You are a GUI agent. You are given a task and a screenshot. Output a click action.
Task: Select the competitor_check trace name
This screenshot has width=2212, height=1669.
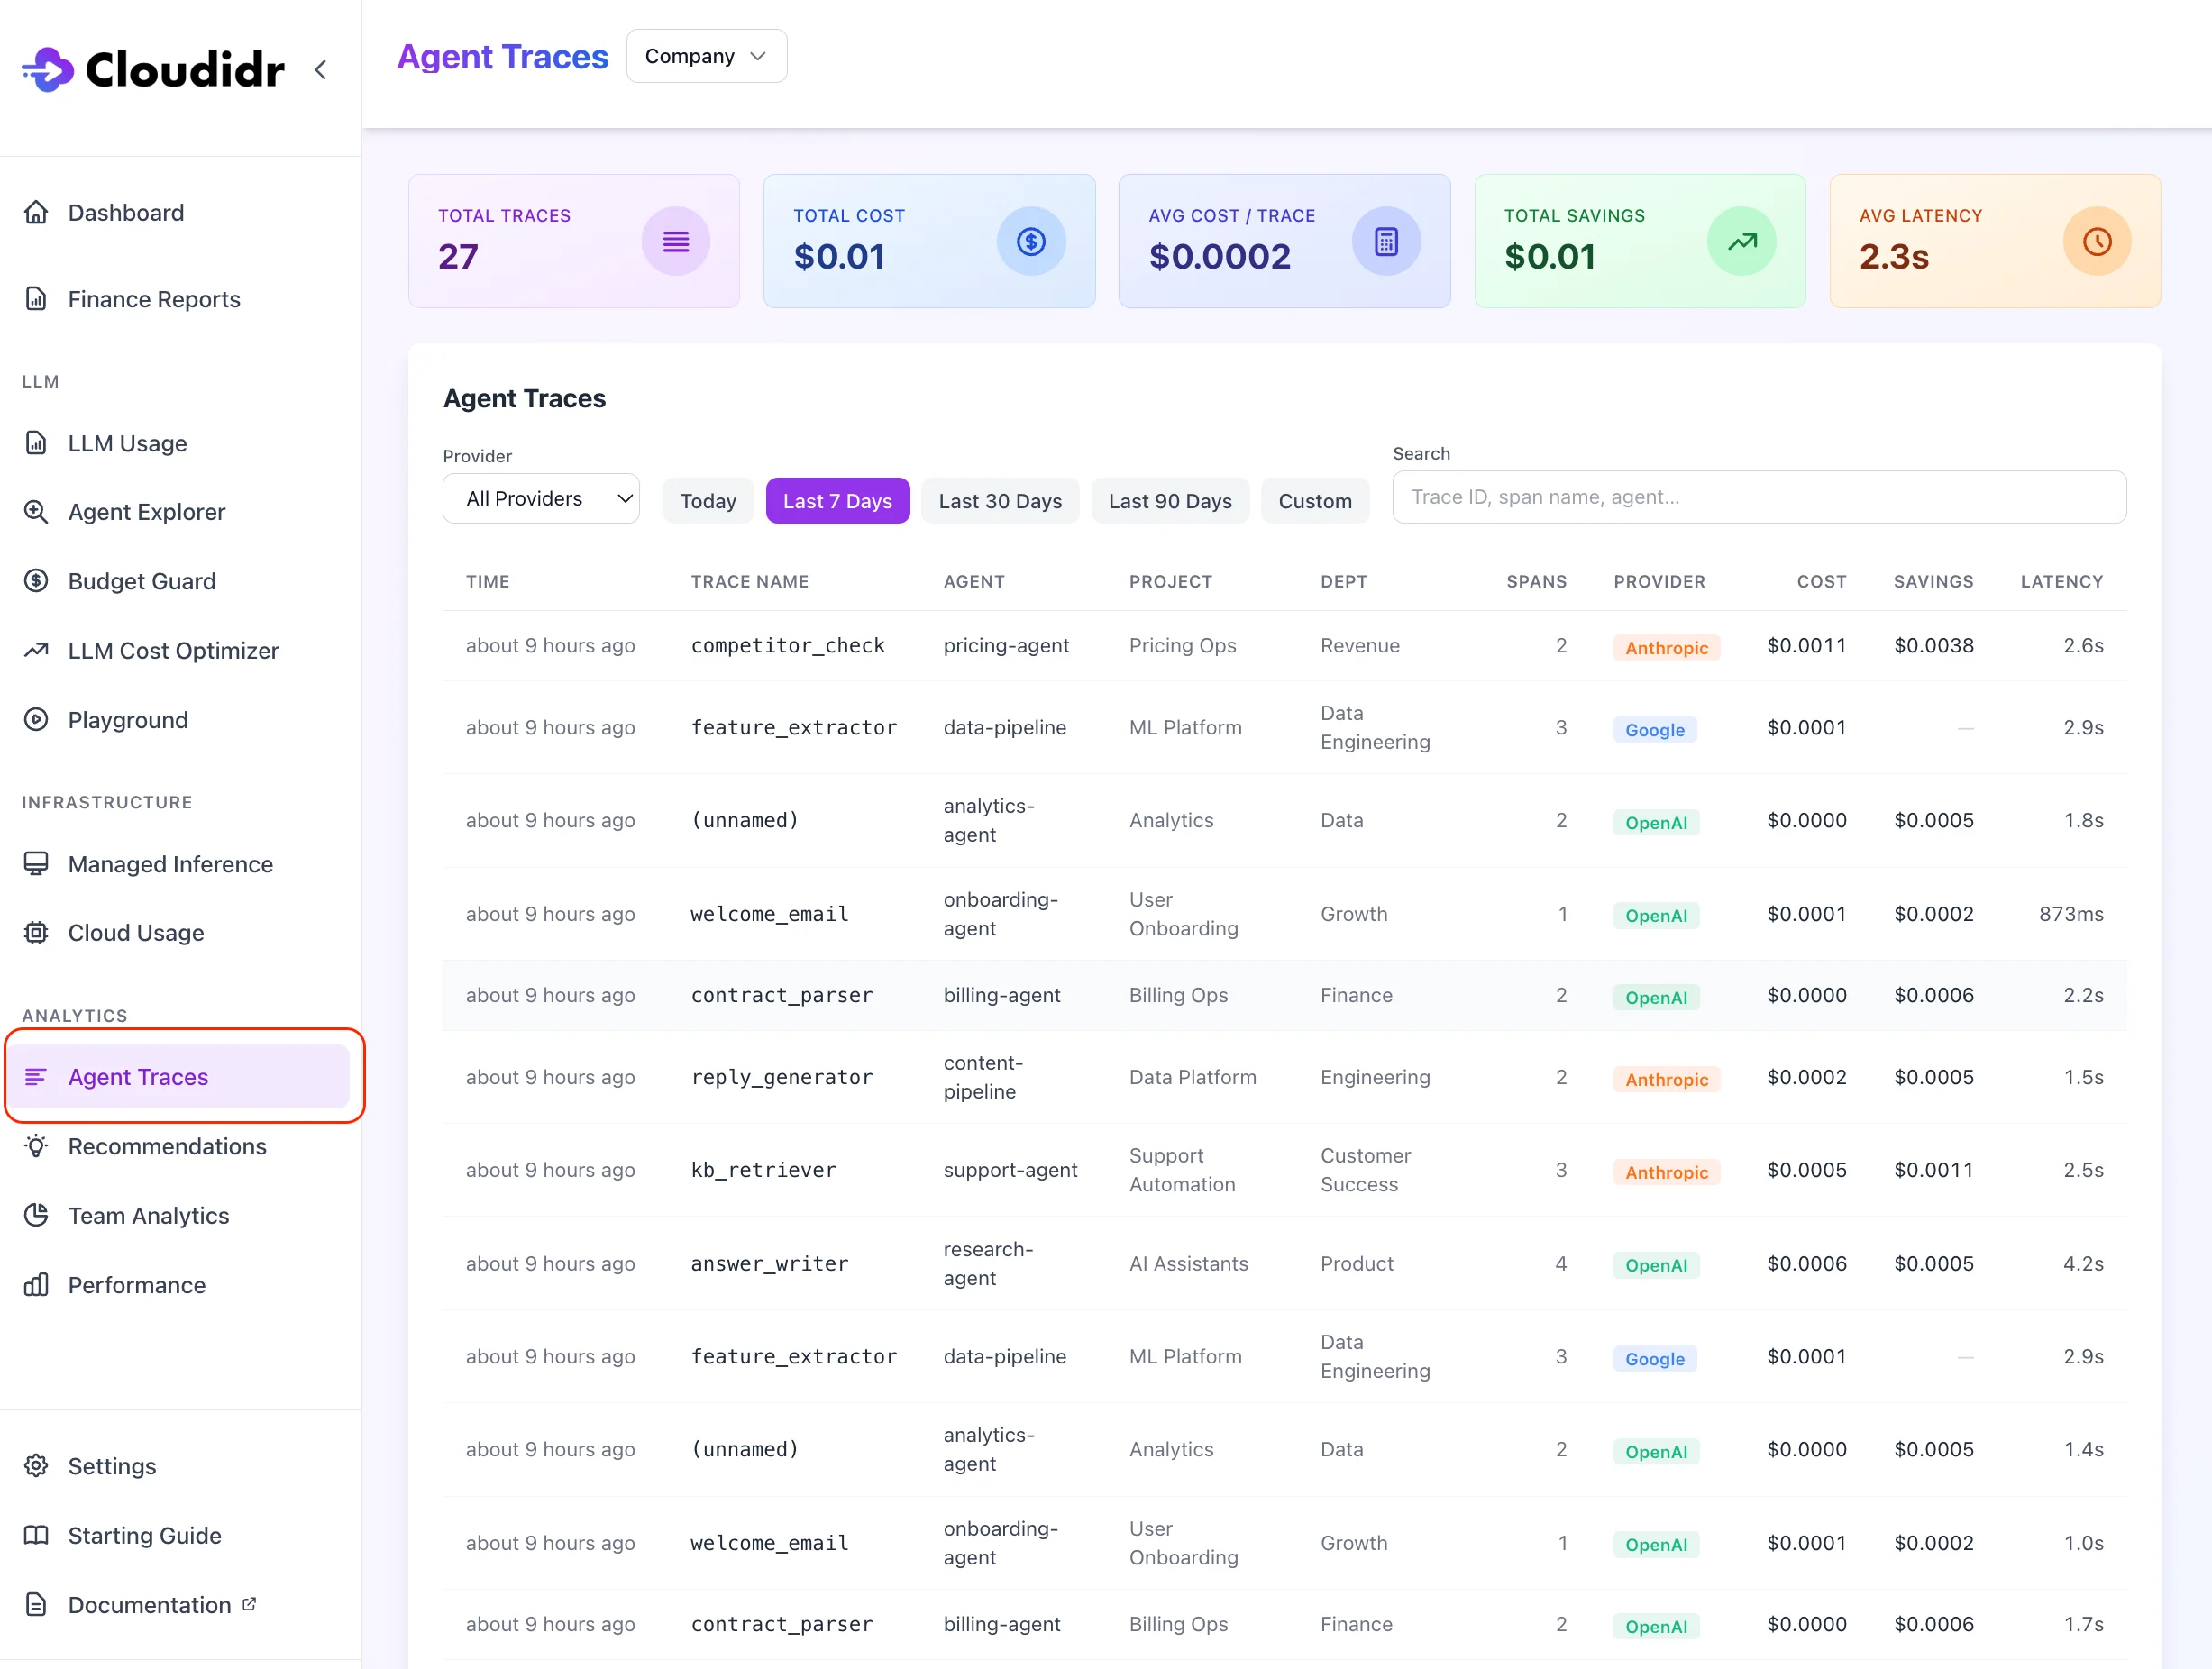coord(788,646)
